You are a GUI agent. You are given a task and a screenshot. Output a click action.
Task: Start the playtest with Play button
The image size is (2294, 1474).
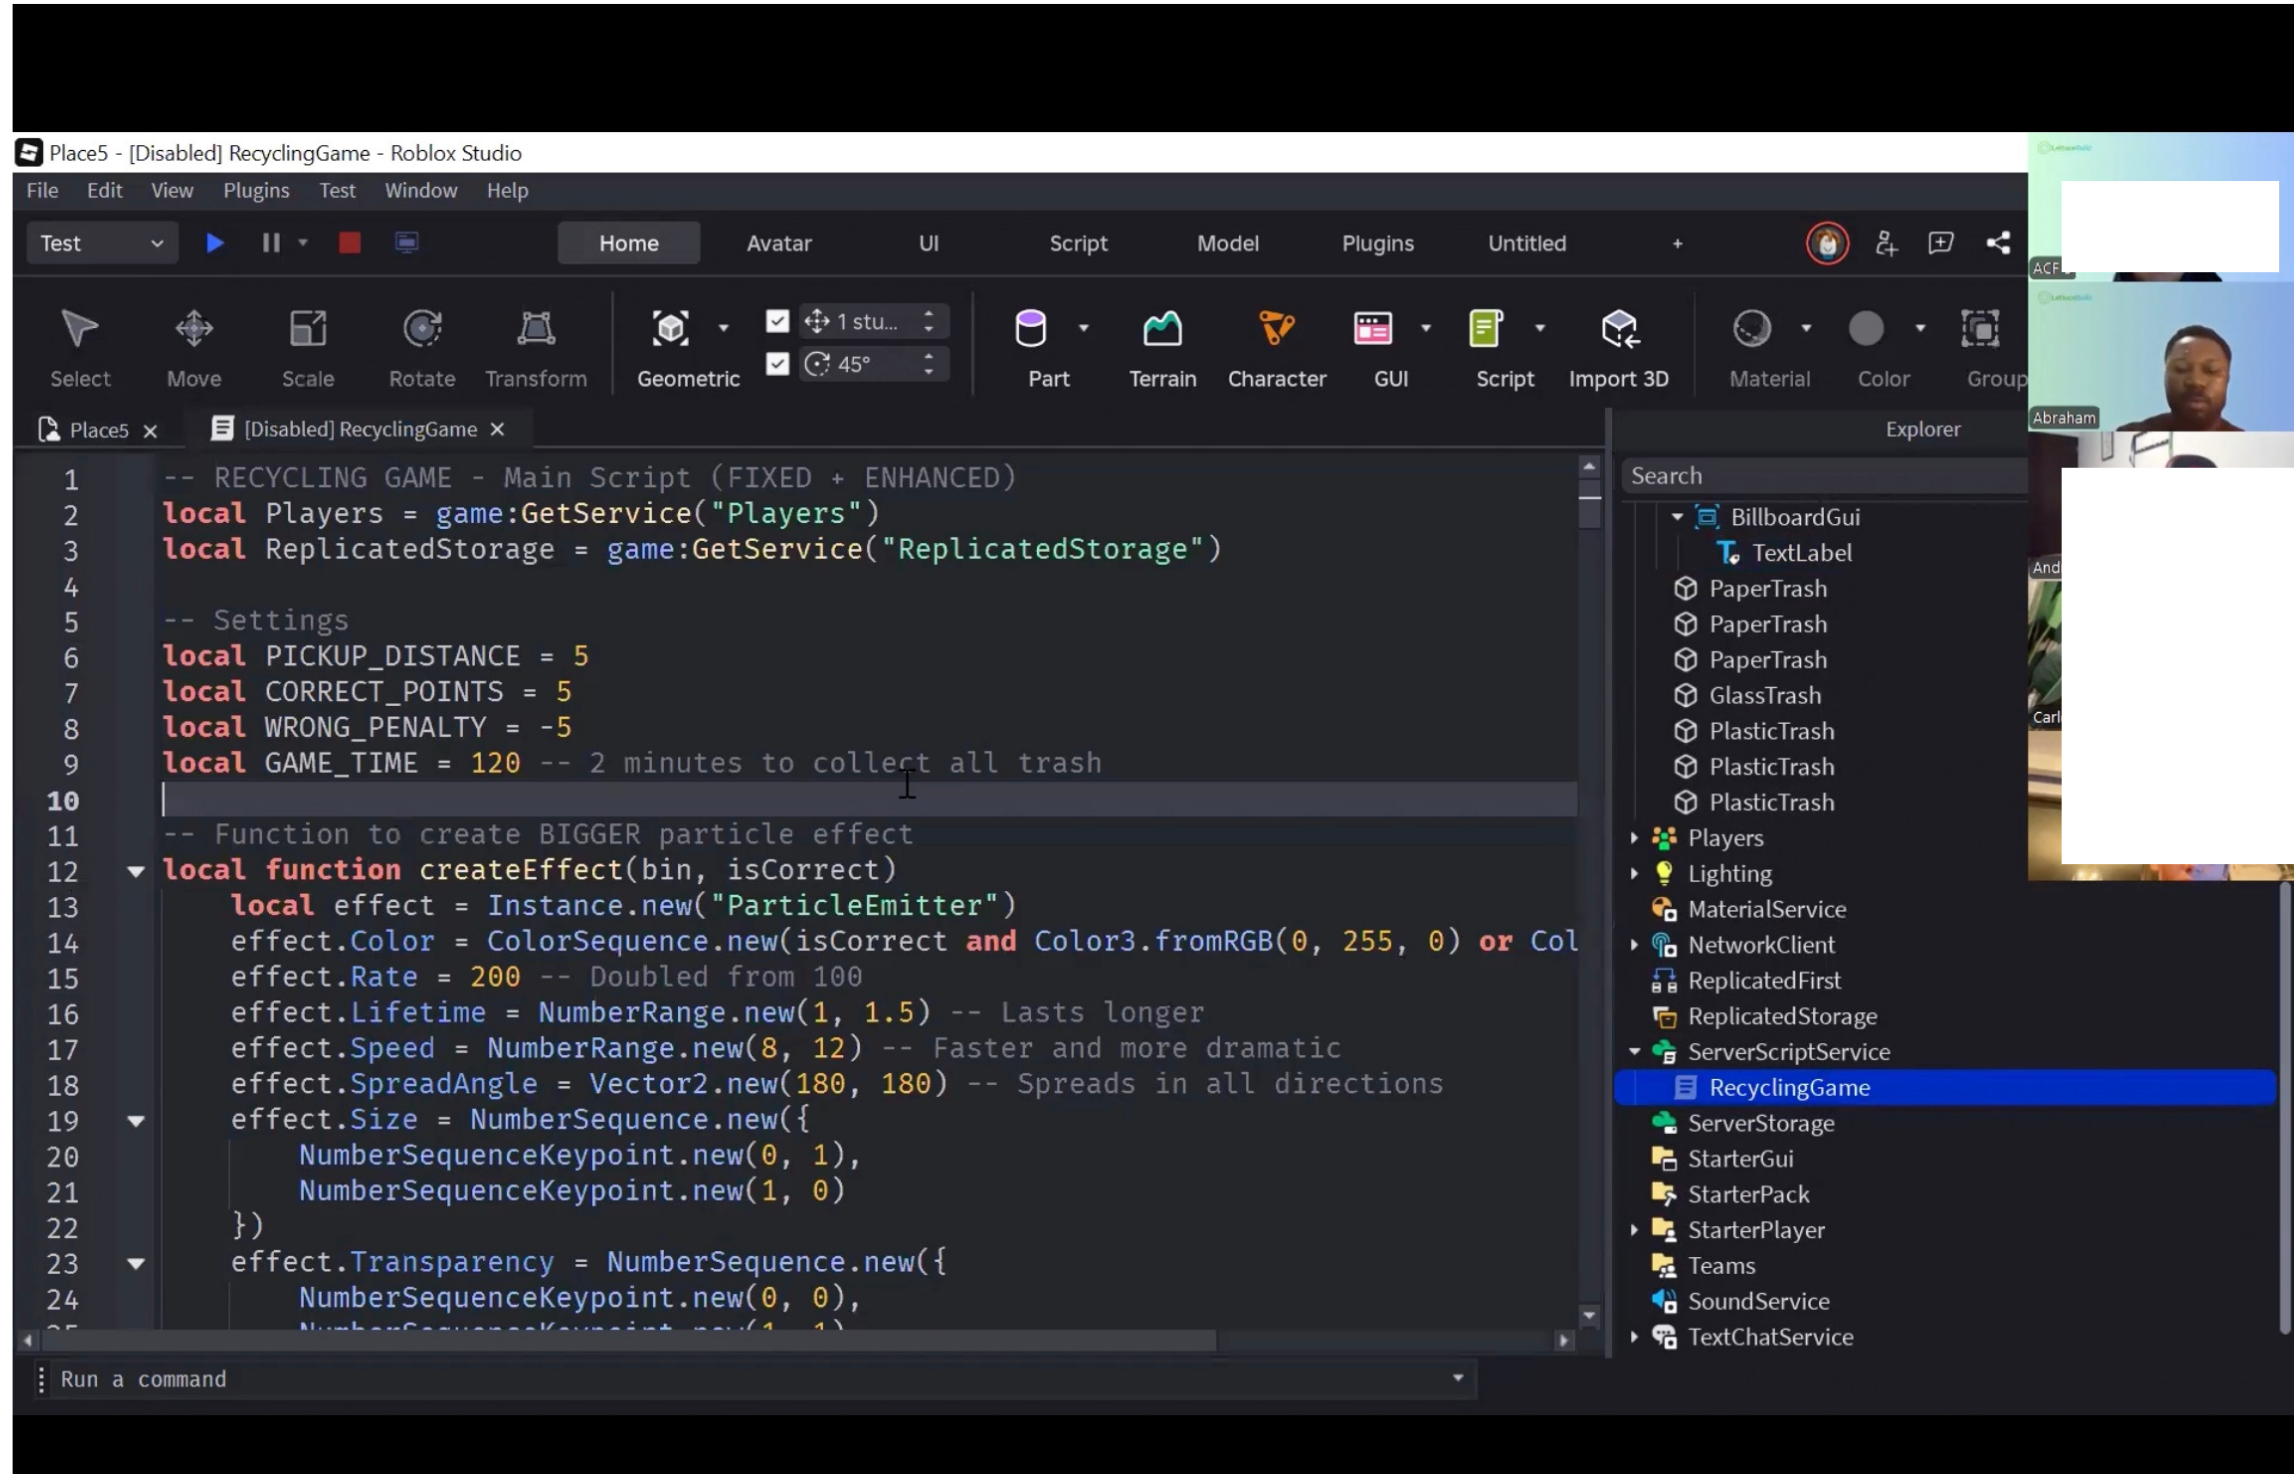tap(214, 243)
